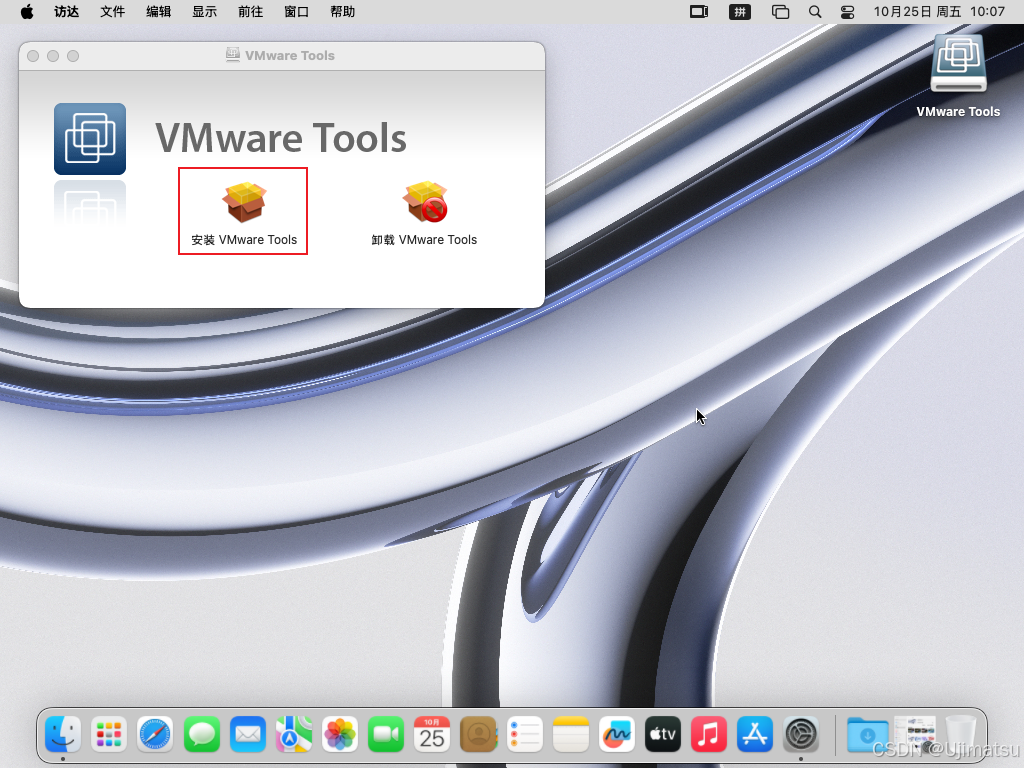Image resolution: width=1024 pixels, height=768 pixels.
Task: Open the Notes app in the Dock
Action: 571,734
